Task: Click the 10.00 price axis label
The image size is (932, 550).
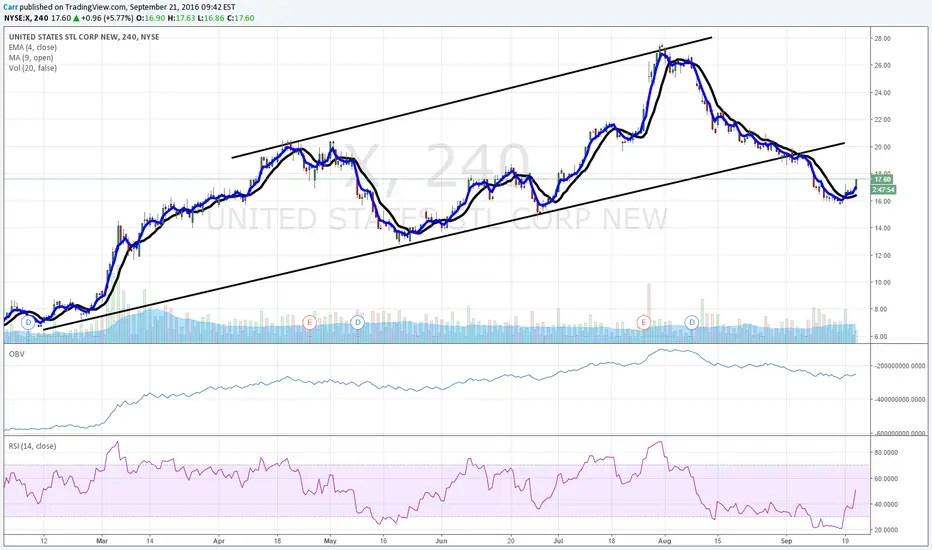Action: 883,282
